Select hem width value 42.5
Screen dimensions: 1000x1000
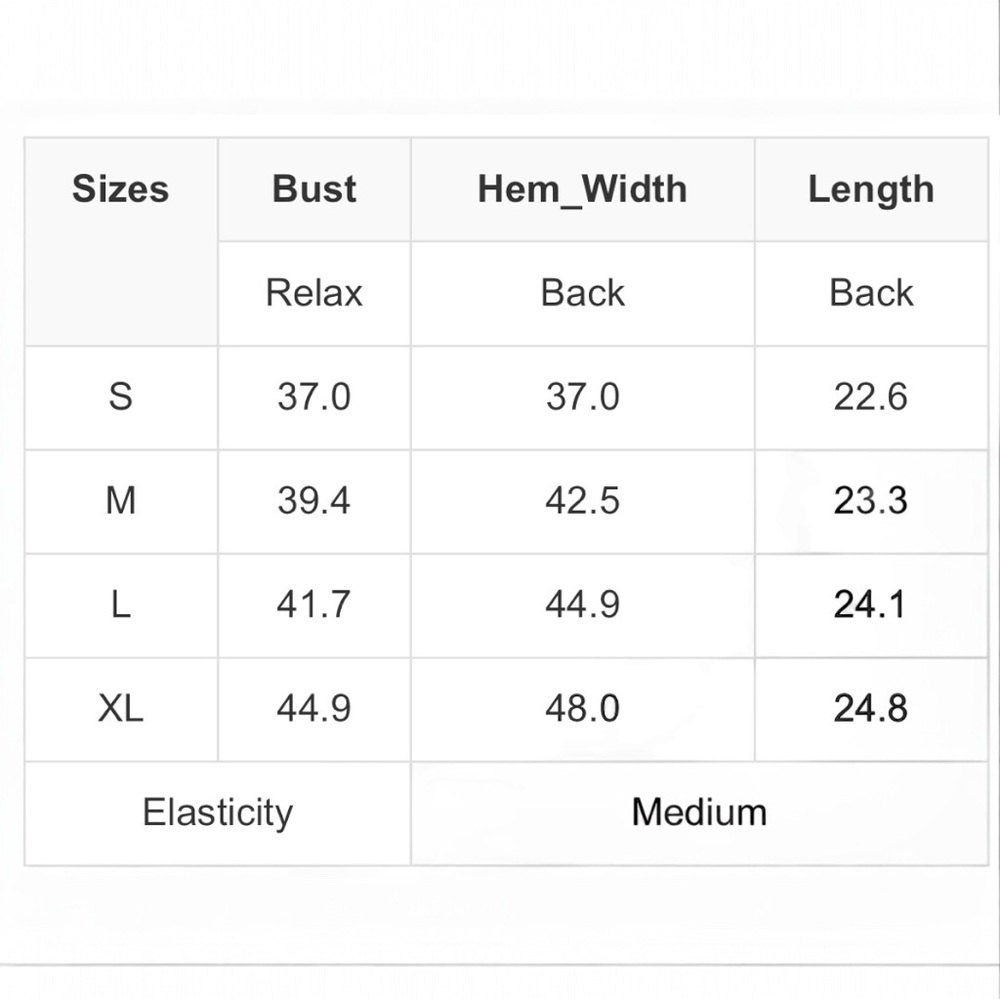[x=582, y=501]
